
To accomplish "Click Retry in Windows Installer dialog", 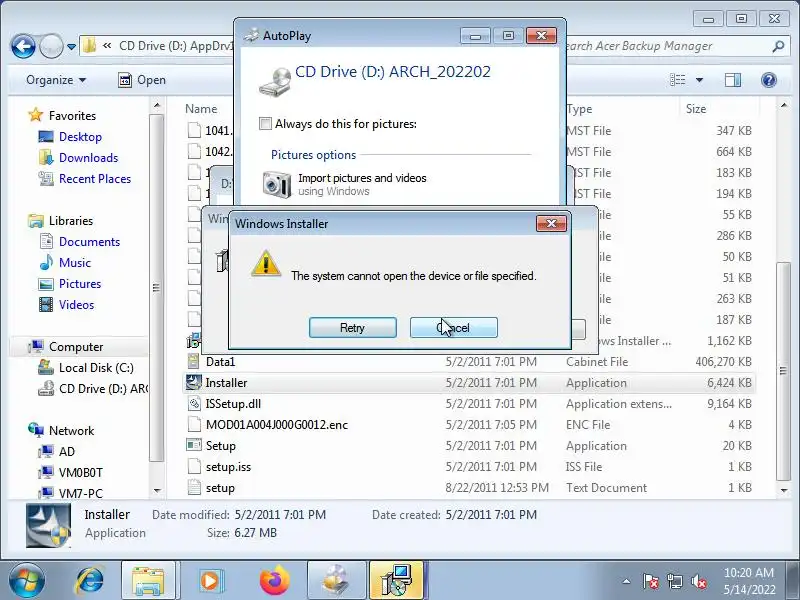I will pos(353,328).
